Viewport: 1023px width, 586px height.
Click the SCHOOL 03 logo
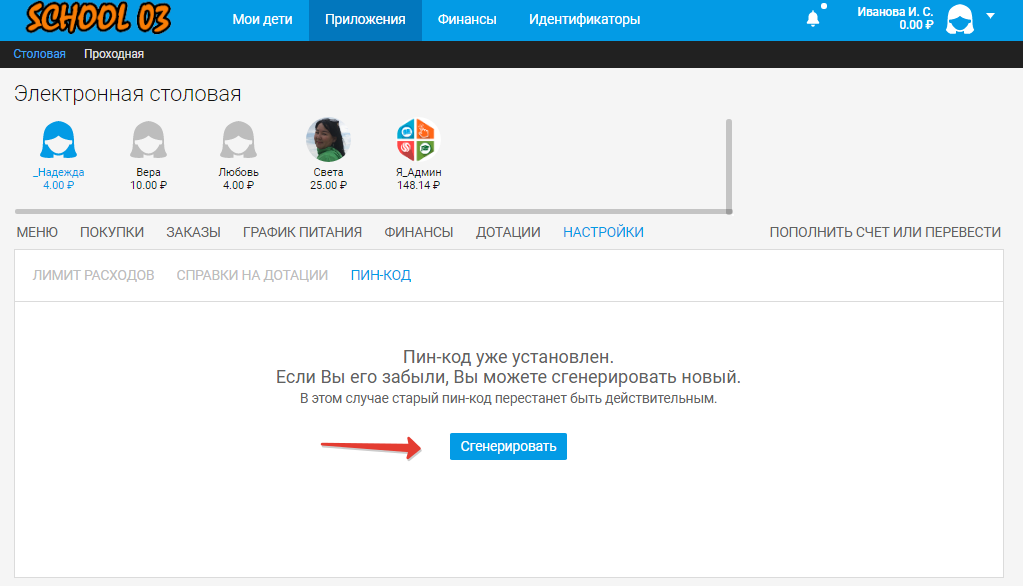[97, 19]
